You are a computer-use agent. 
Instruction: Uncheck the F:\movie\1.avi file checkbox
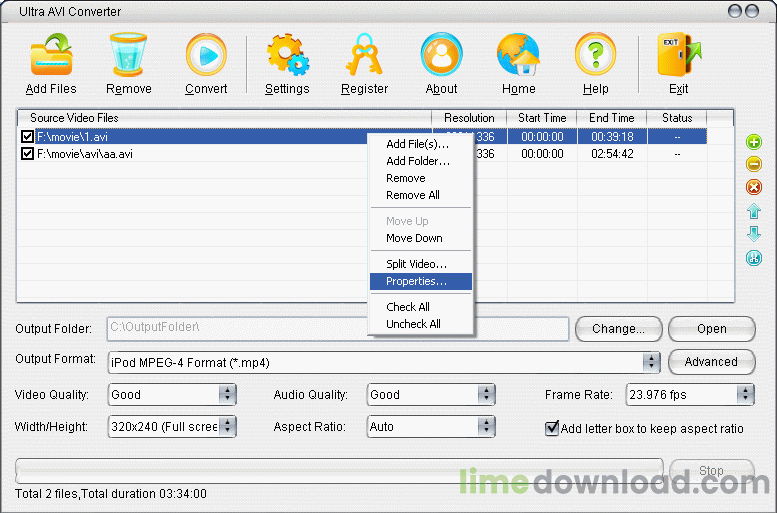28,137
